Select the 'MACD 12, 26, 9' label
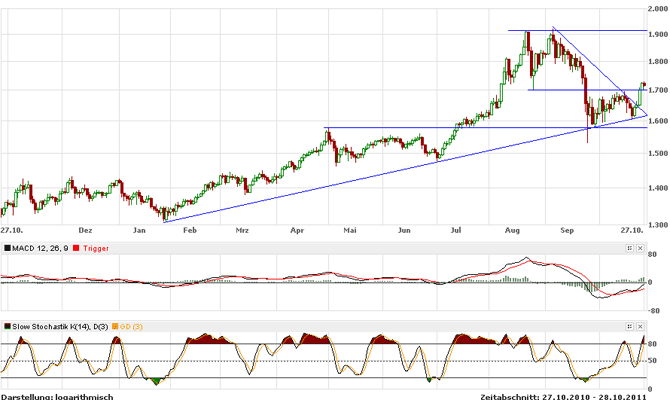Screen dimensions: 670x400 click(41, 247)
